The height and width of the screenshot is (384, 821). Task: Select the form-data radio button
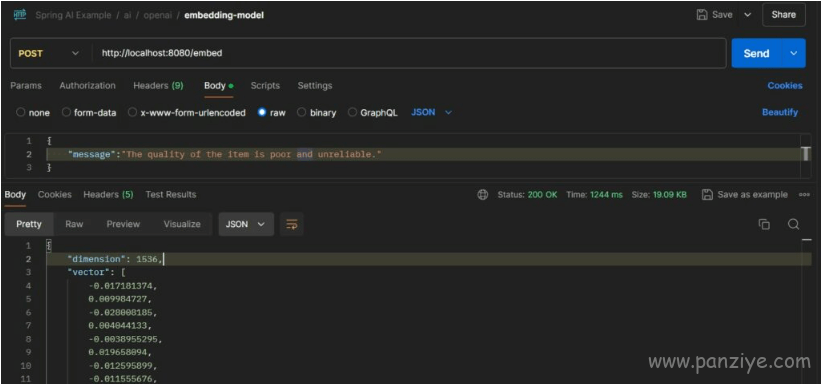pyautogui.click(x=66, y=113)
